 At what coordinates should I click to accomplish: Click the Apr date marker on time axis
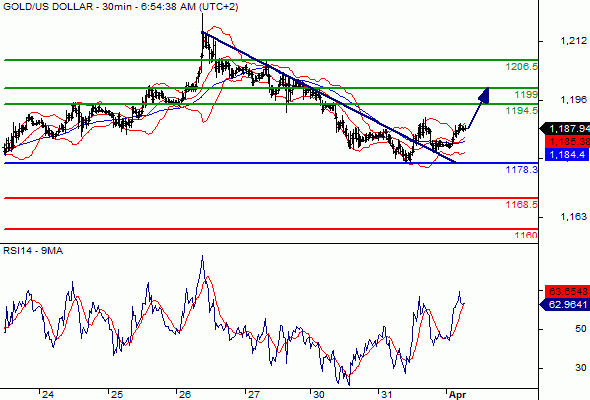coord(458,395)
